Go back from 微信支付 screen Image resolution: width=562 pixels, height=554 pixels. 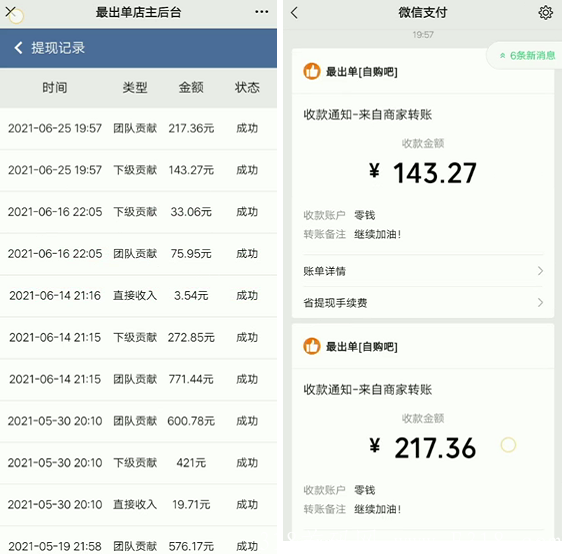coord(294,13)
